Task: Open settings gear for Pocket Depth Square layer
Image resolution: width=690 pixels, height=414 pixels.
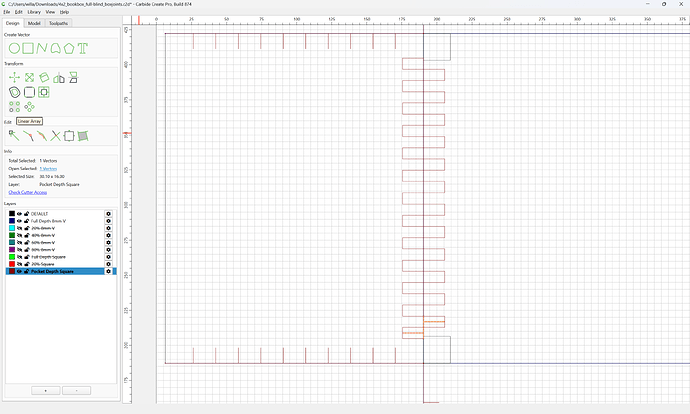Action: point(108,271)
